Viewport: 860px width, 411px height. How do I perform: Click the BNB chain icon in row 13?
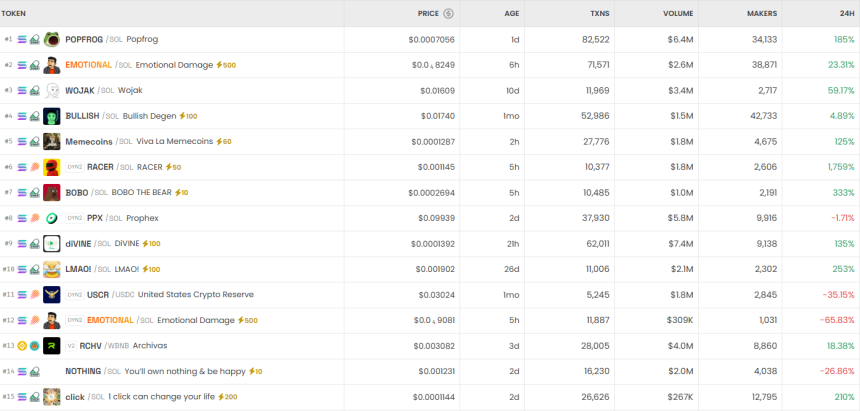point(23,346)
